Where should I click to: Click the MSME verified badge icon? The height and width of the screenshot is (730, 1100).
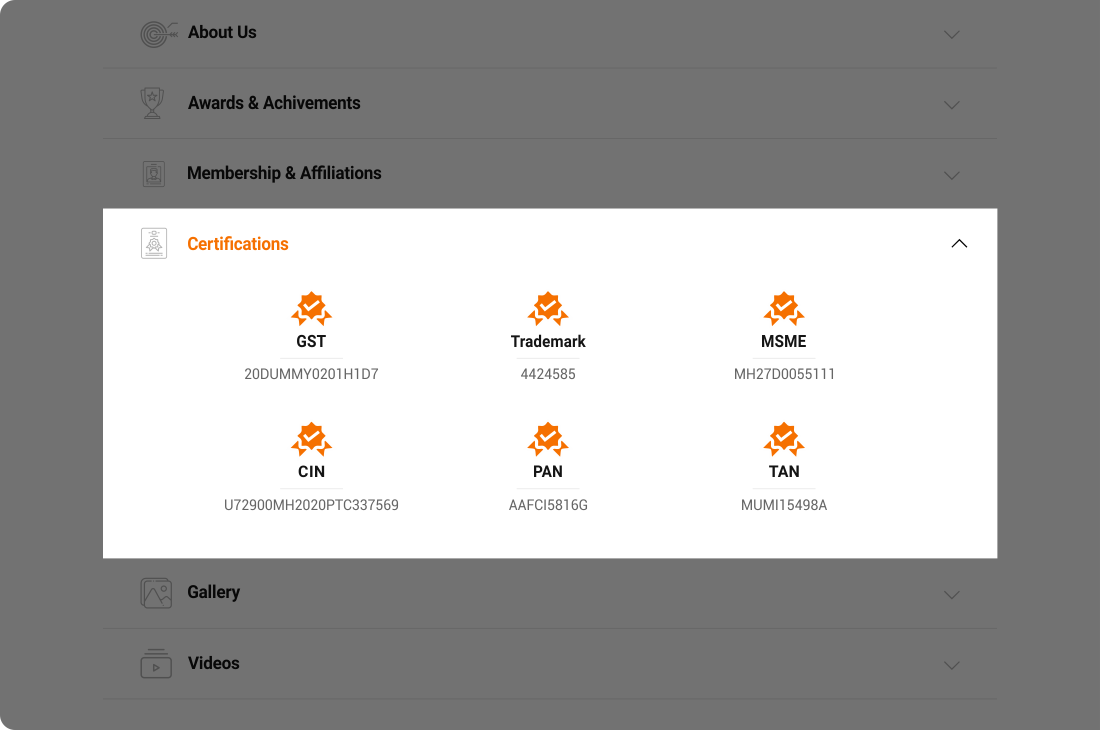784,309
